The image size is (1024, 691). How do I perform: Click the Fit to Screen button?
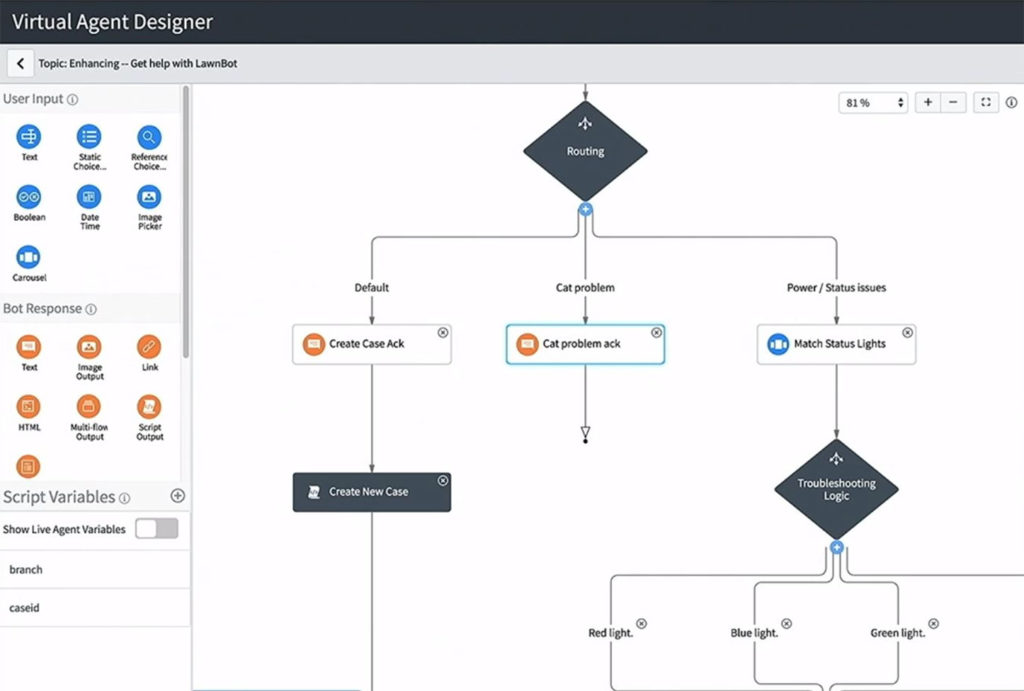click(985, 102)
